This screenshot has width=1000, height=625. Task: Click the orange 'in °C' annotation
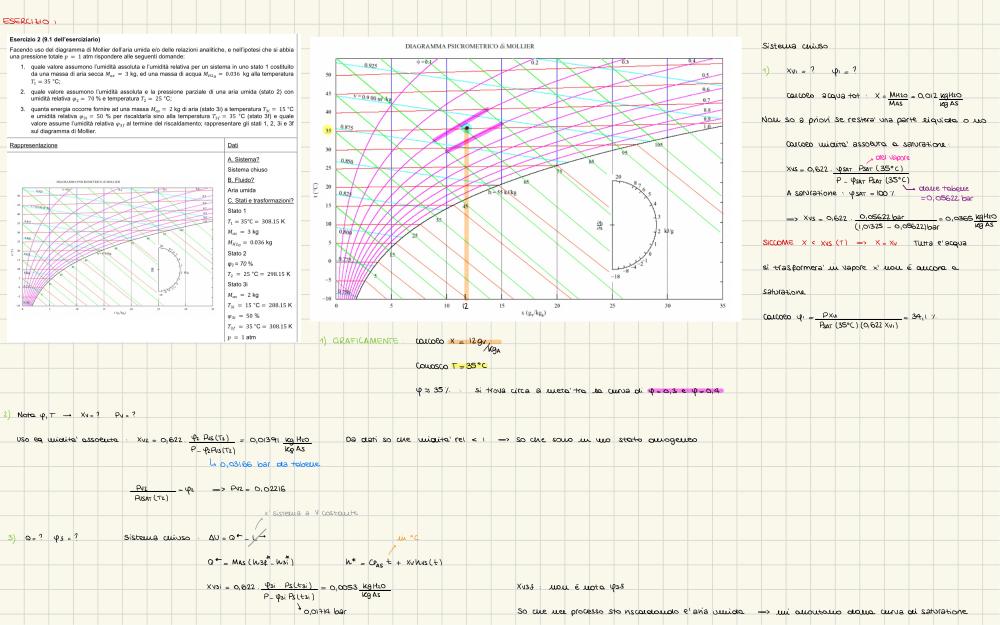pyautogui.click(x=408, y=538)
